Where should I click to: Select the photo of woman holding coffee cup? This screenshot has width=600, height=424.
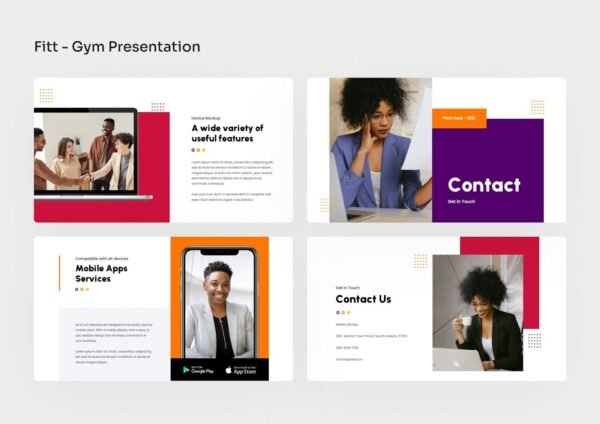coord(477,312)
